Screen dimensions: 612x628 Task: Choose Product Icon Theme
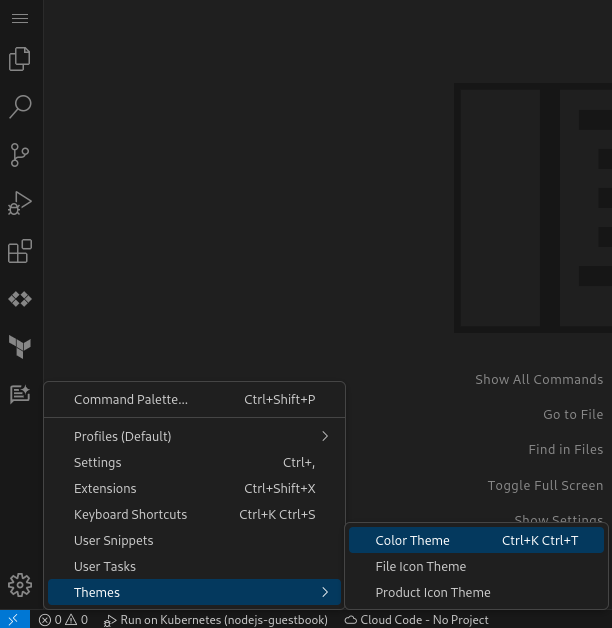pos(433,593)
